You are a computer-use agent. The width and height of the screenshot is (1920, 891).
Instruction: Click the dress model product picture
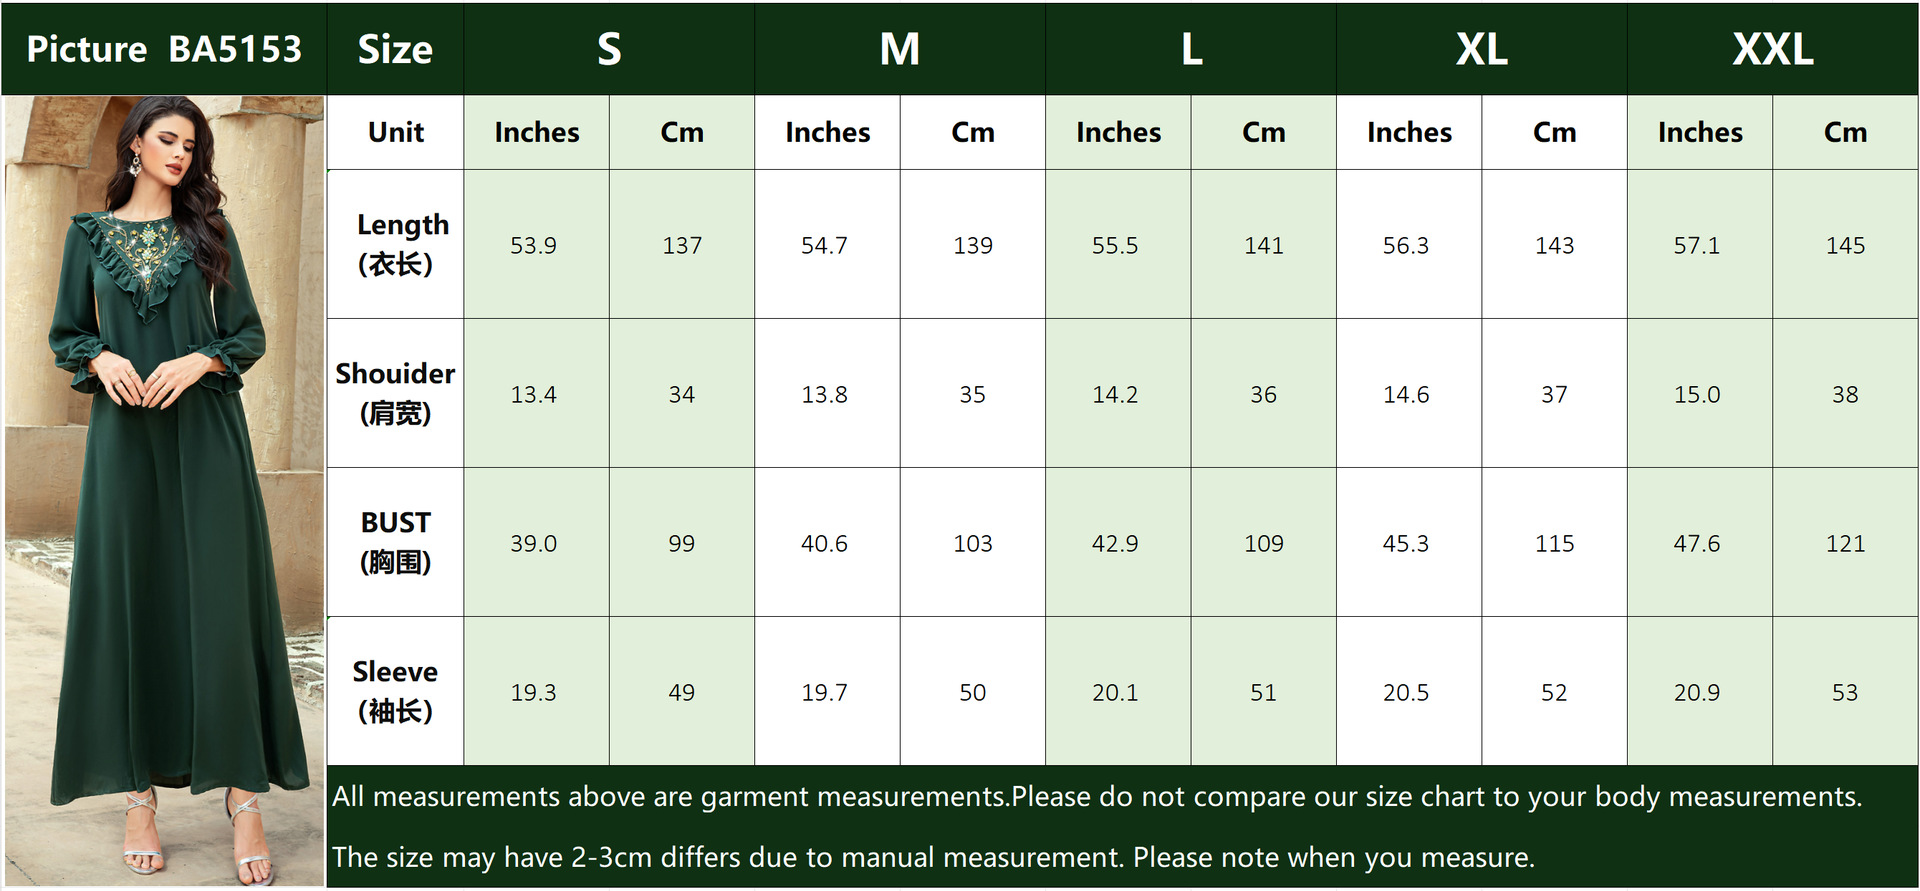point(164,490)
